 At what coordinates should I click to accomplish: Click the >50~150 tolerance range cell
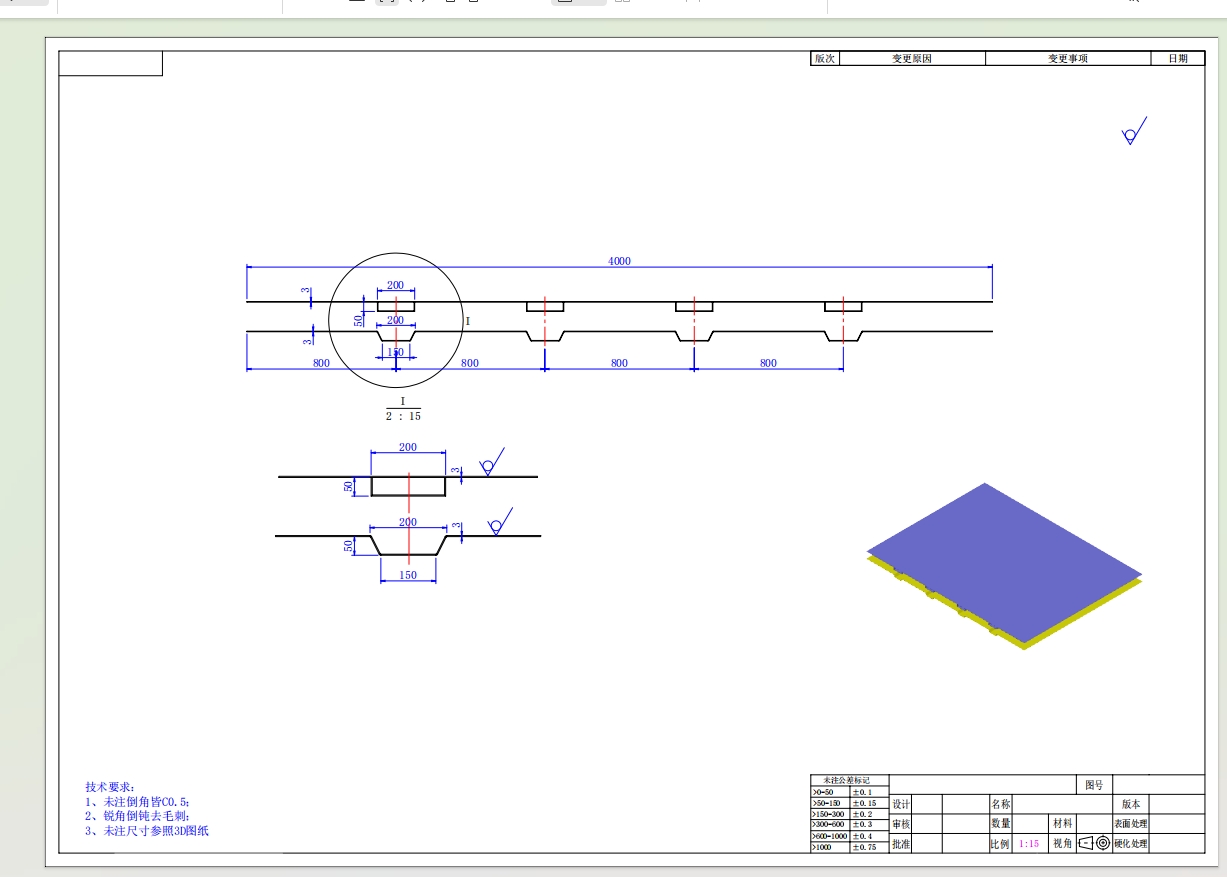pos(829,803)
